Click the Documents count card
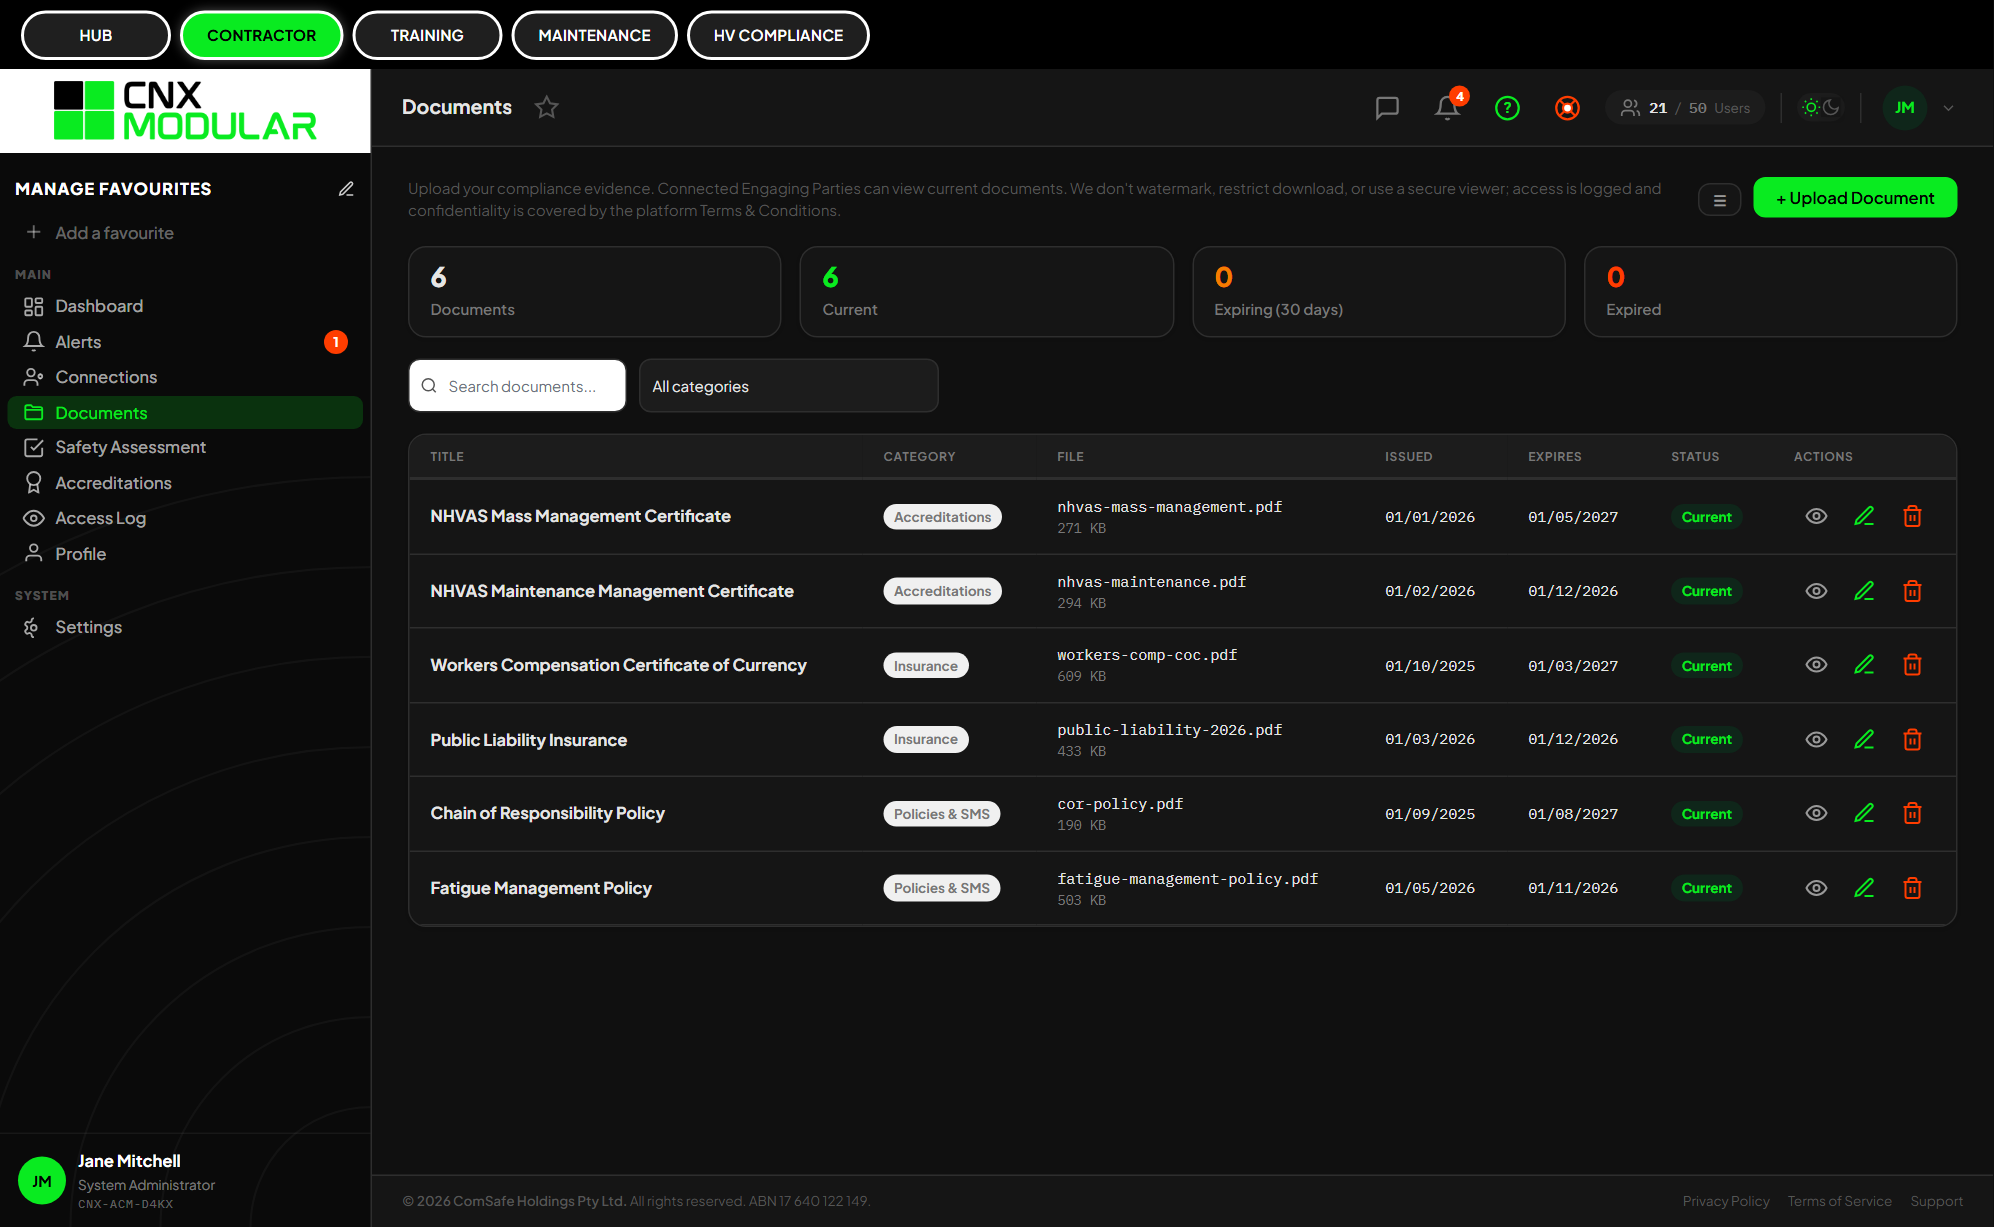Image resolution: width=1994 pixels, height=1227 pixels. 594,292
